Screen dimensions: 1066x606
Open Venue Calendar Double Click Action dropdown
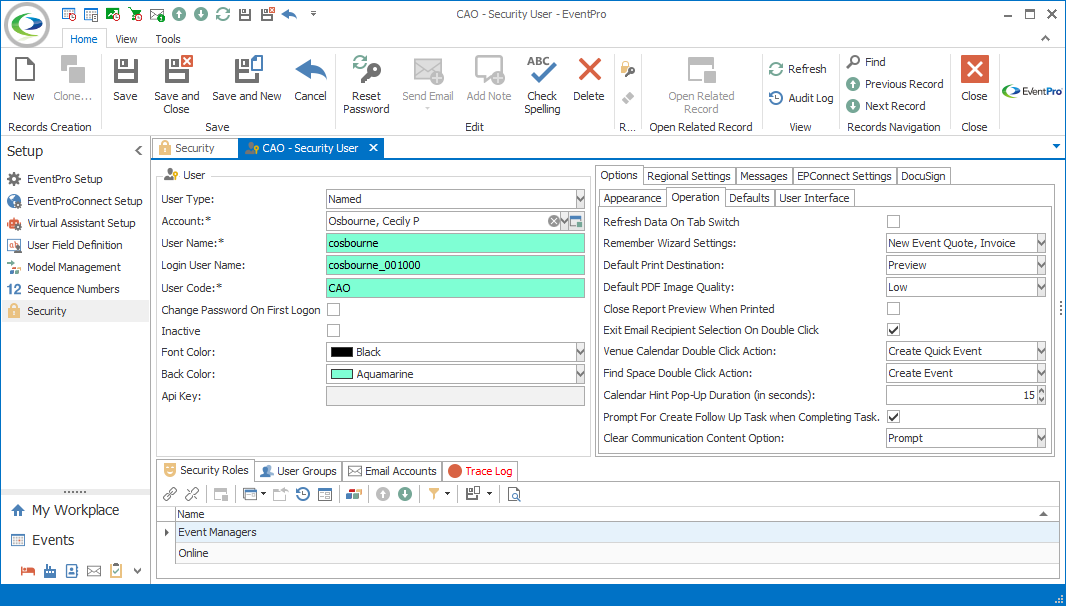pos(1041,351)
